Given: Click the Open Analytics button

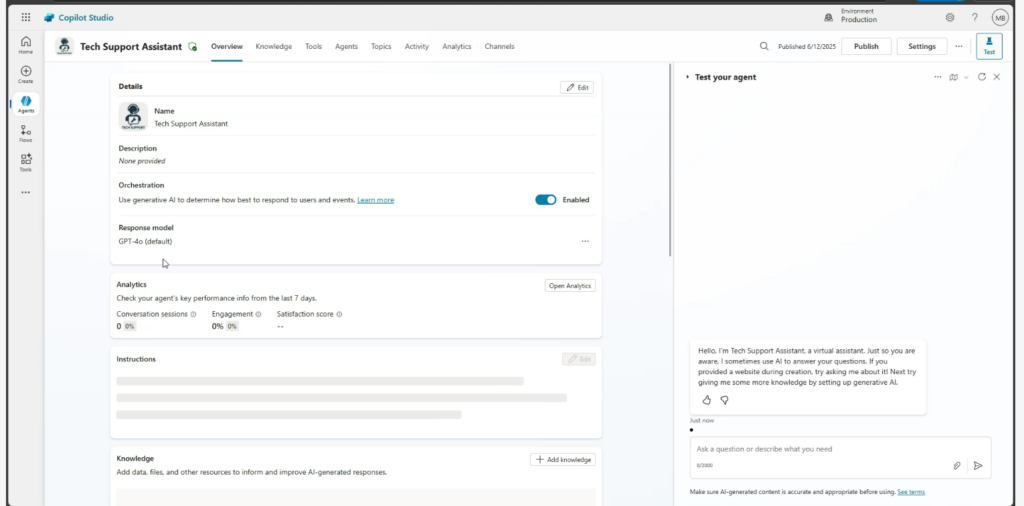Looking at the screenshot, I should (x=570, y=285).
